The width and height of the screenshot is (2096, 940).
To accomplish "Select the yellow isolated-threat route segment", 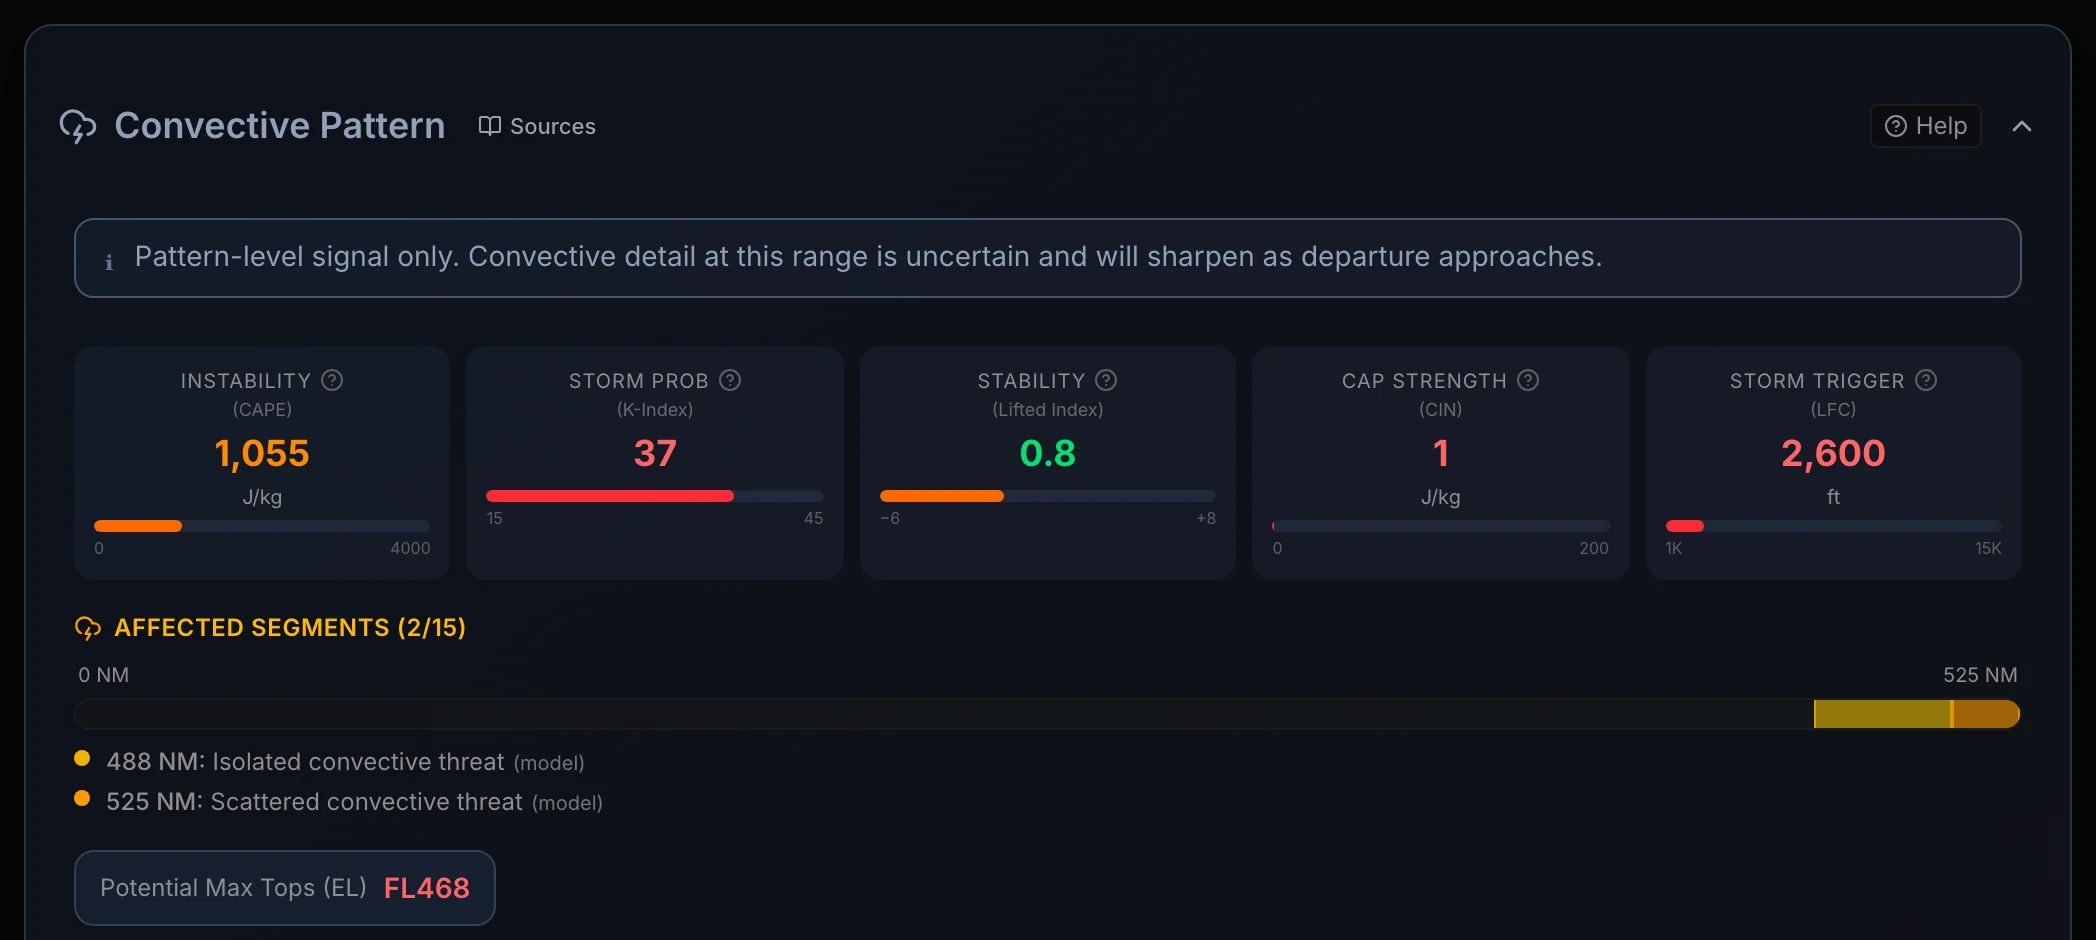I will 1882,714.
